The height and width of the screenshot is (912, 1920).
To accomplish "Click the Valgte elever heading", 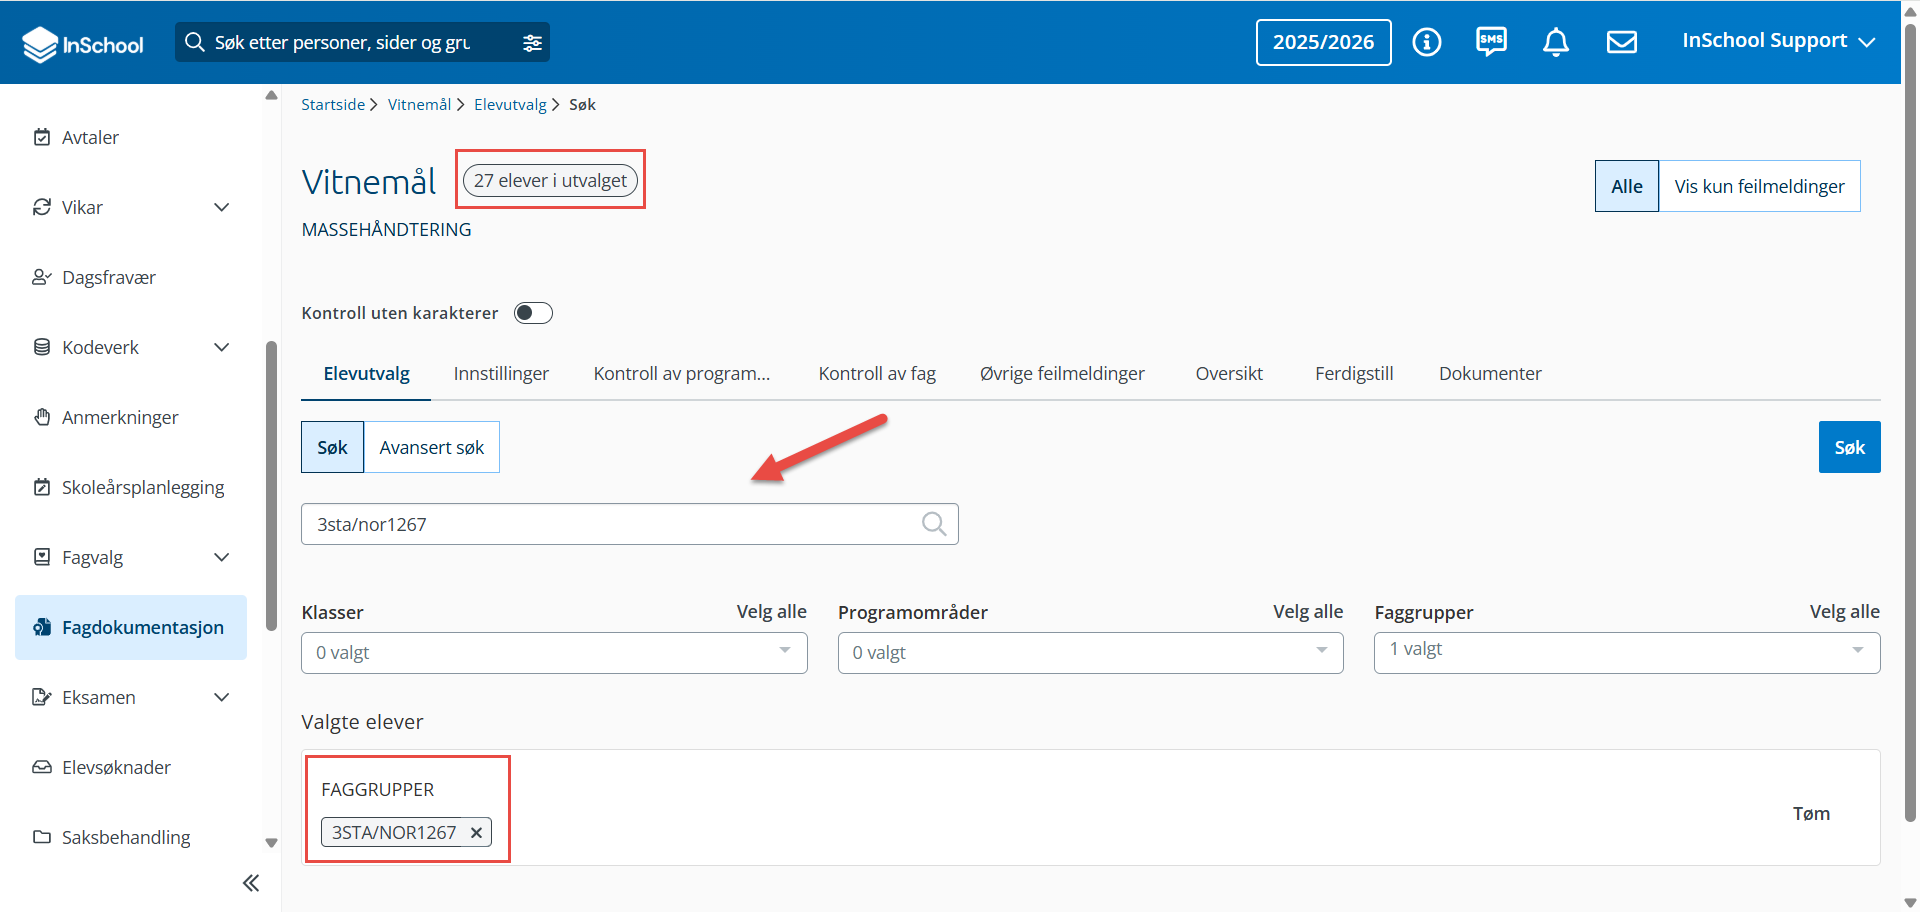I will [362, 721].
